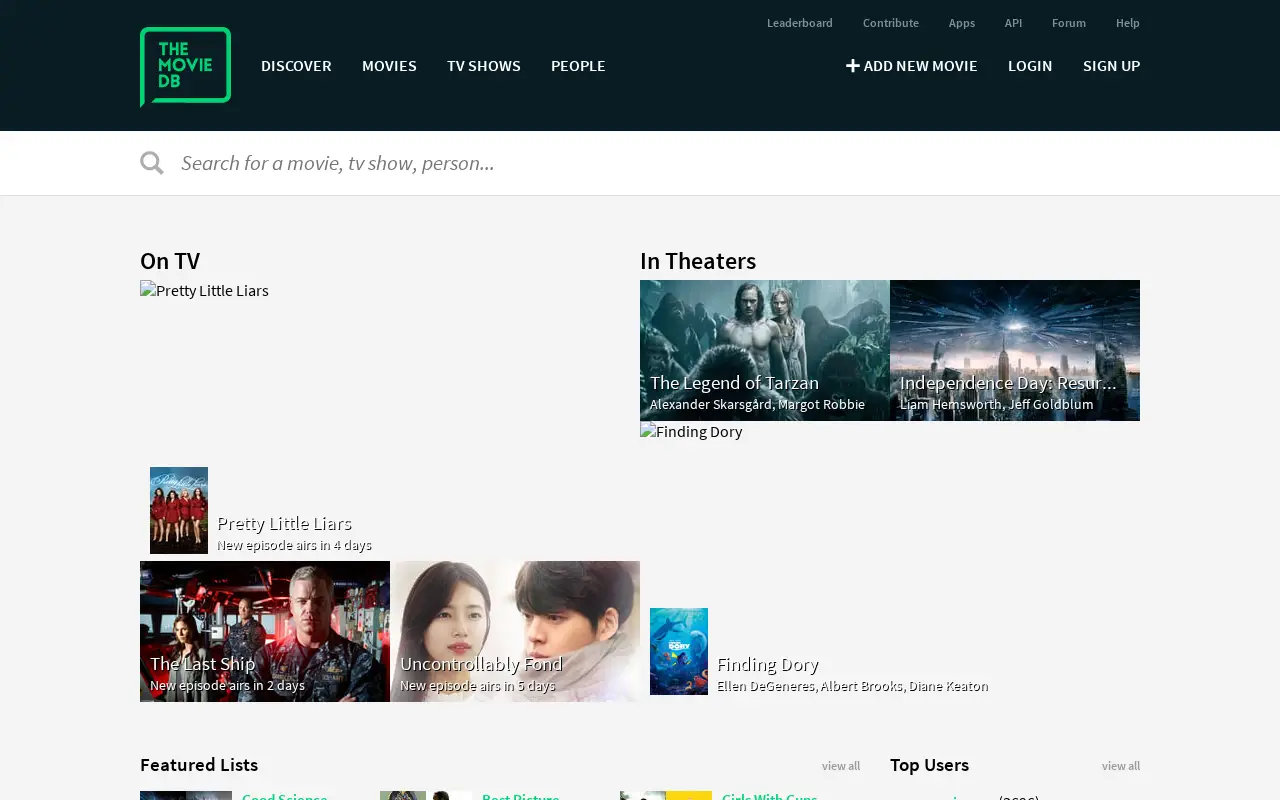Click 'New episode airs in 4 days' text

click(x=294, y=545)
